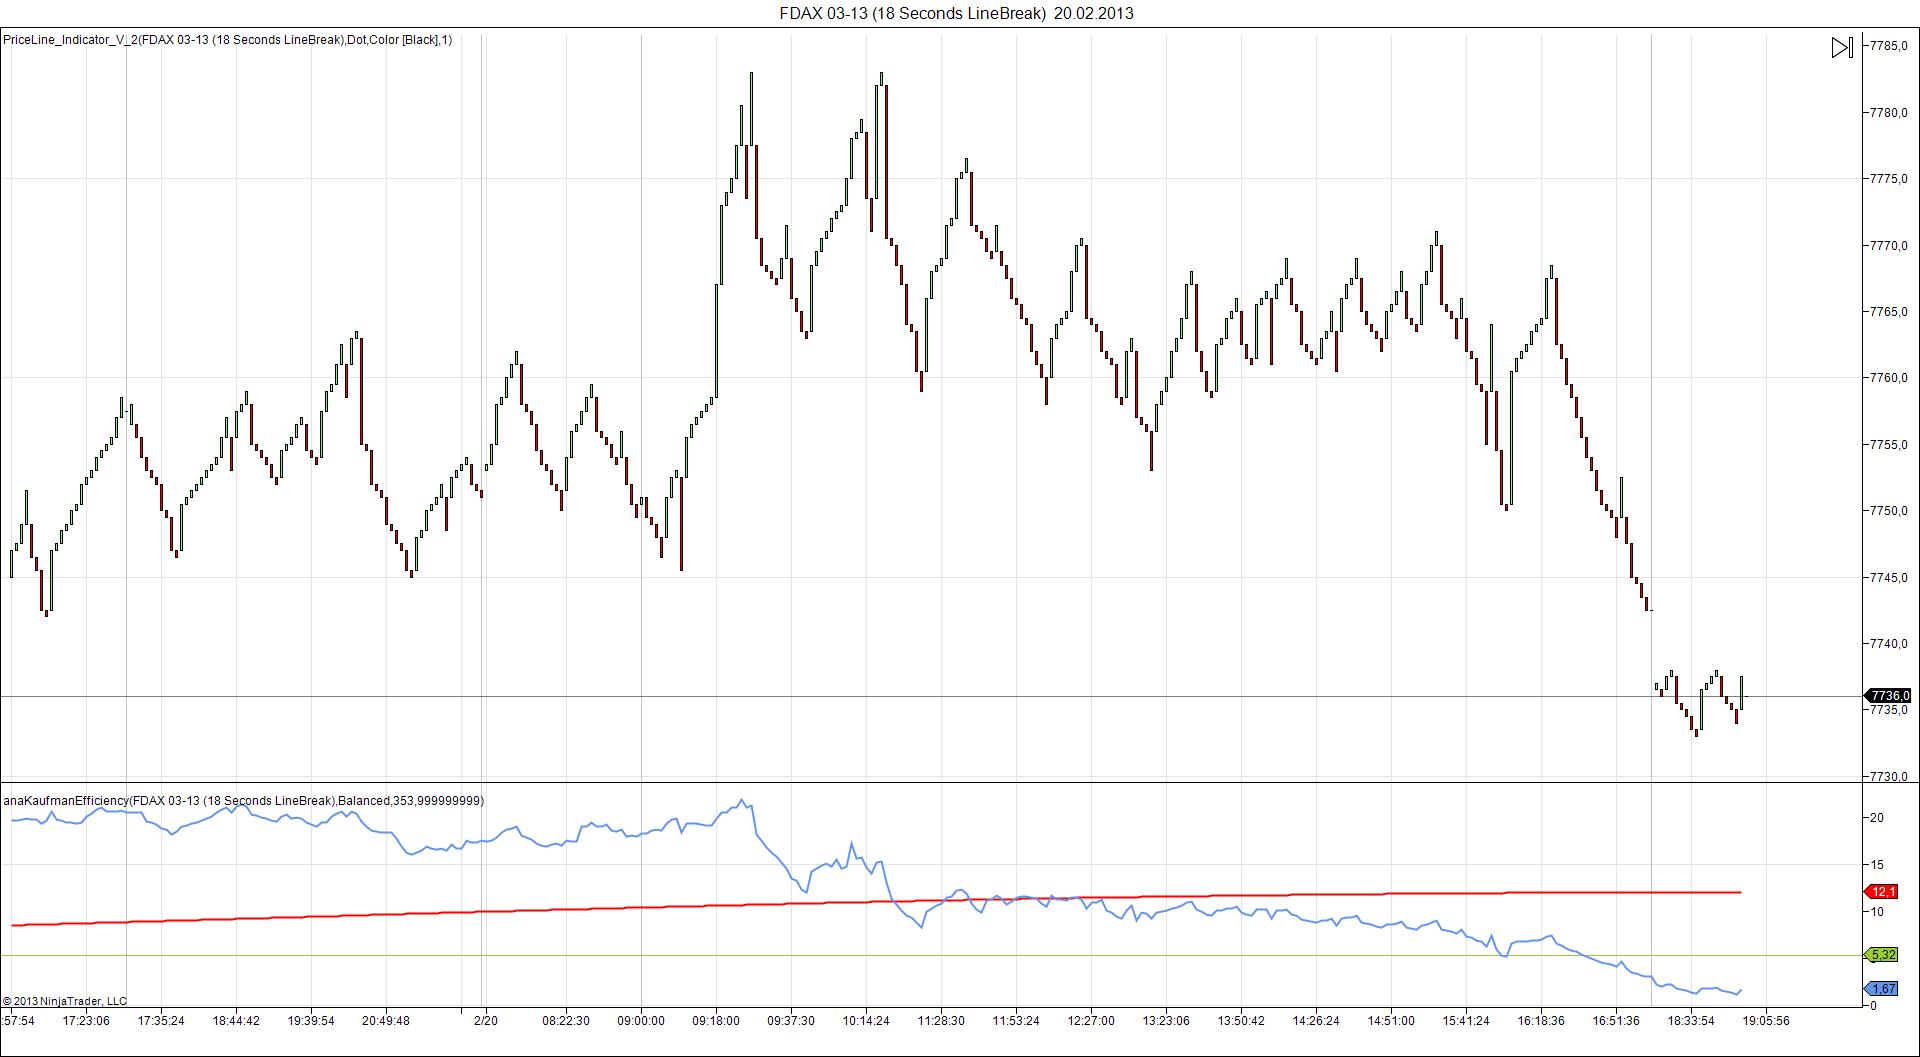Click the 18:44:42 time axis label
Screen dimensions: 1920x1057
(236, 1021)
